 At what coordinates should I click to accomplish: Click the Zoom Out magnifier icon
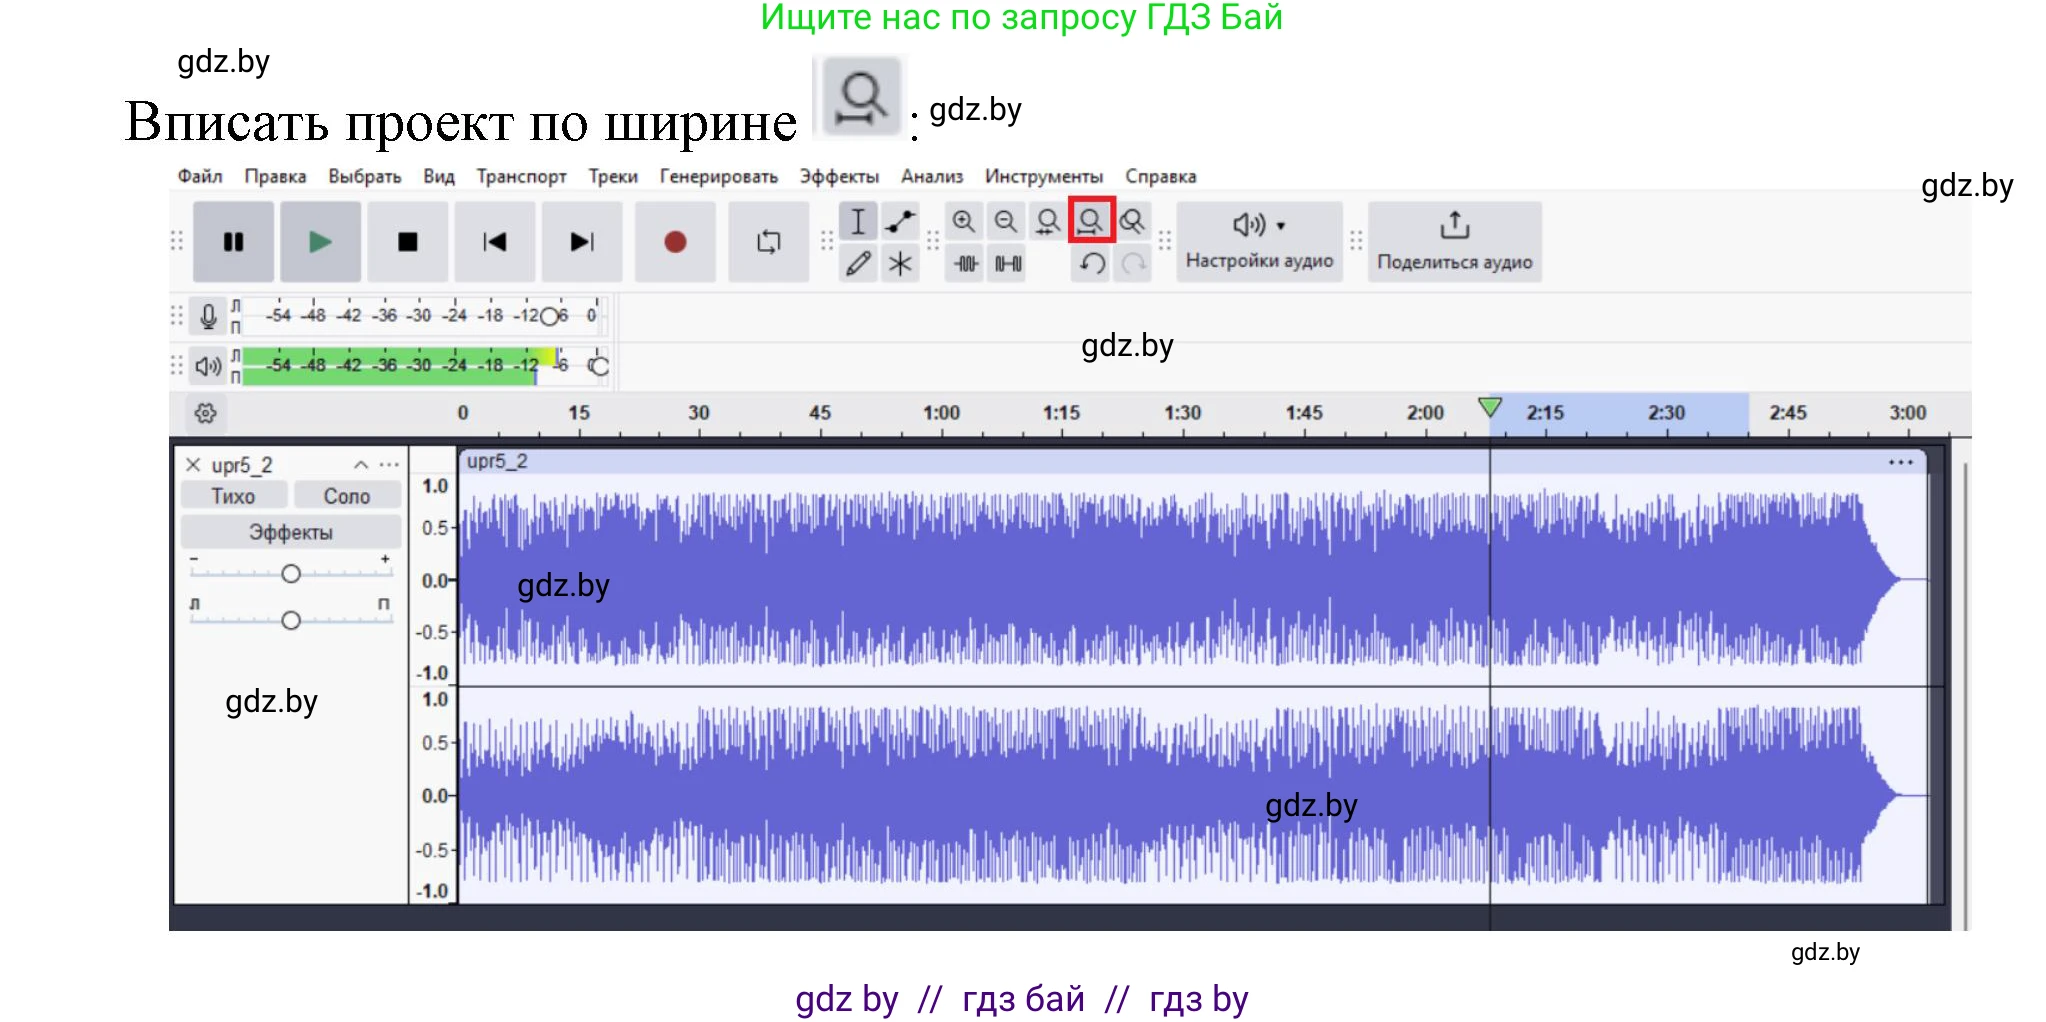tap(1005, 221)
